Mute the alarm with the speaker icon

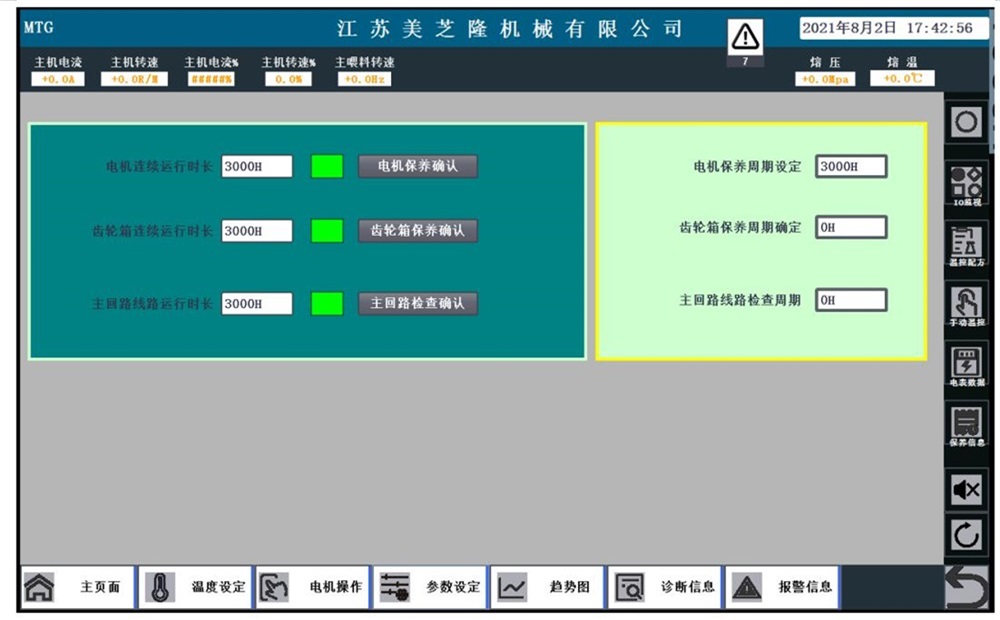pos(966,489)
